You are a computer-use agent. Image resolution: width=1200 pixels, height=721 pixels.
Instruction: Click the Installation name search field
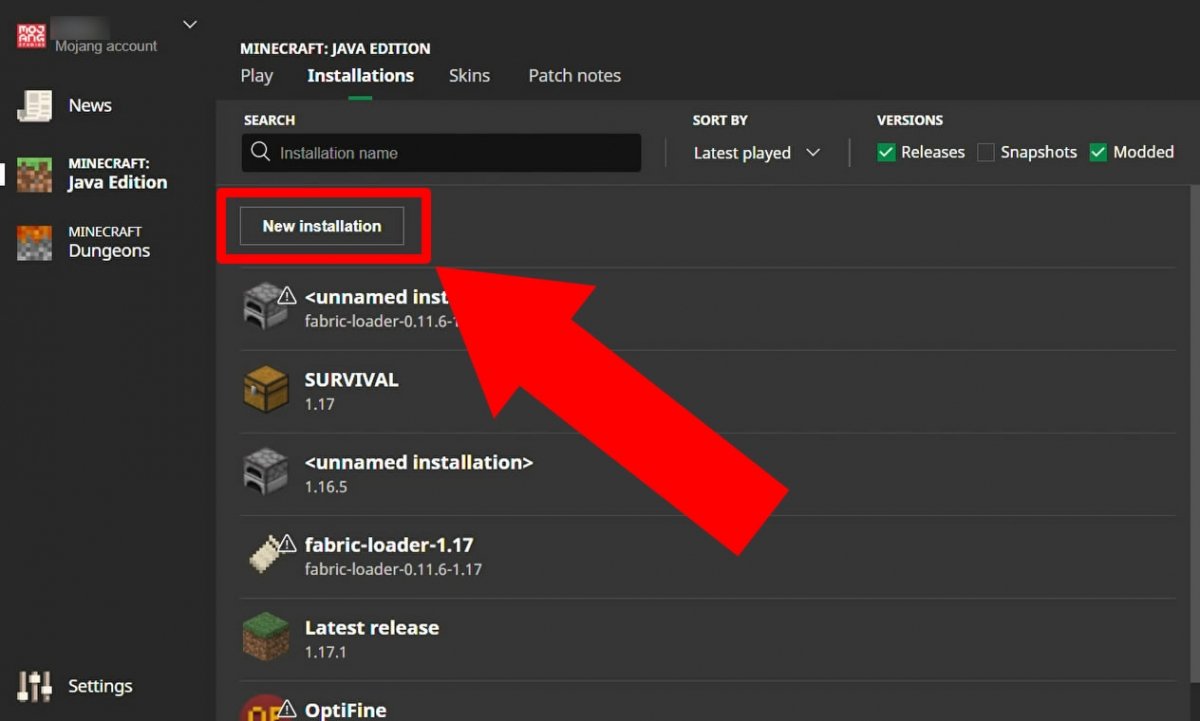tap(441, 153)
